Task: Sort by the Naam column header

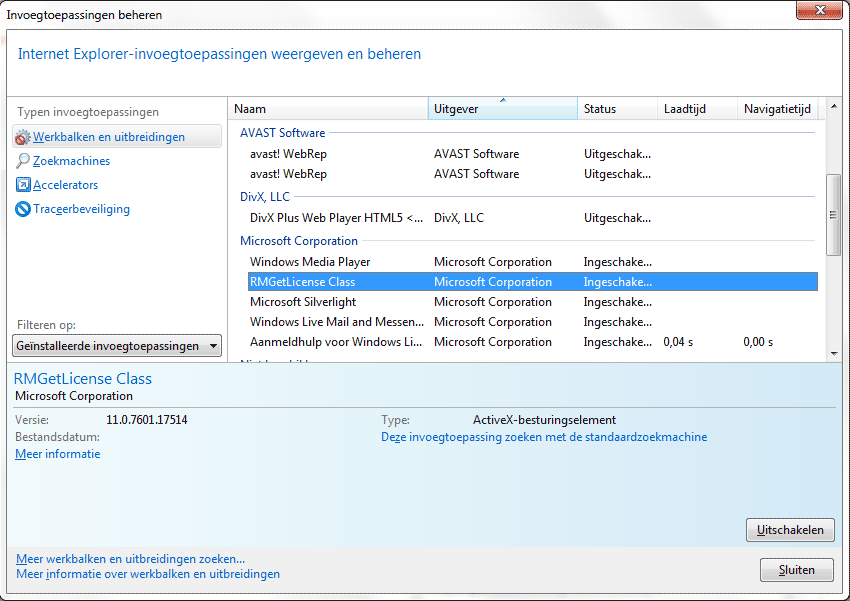Action: click(328, 109)
